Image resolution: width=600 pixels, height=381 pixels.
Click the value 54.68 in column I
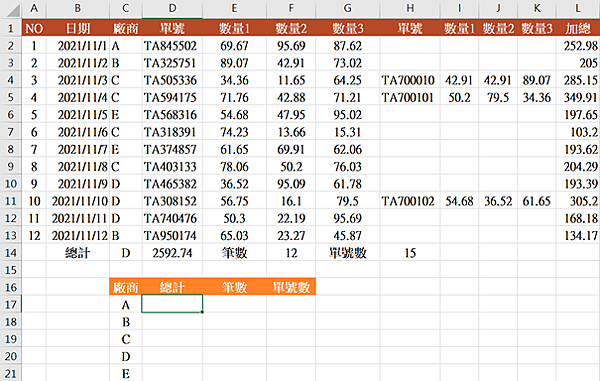(459, 201)
